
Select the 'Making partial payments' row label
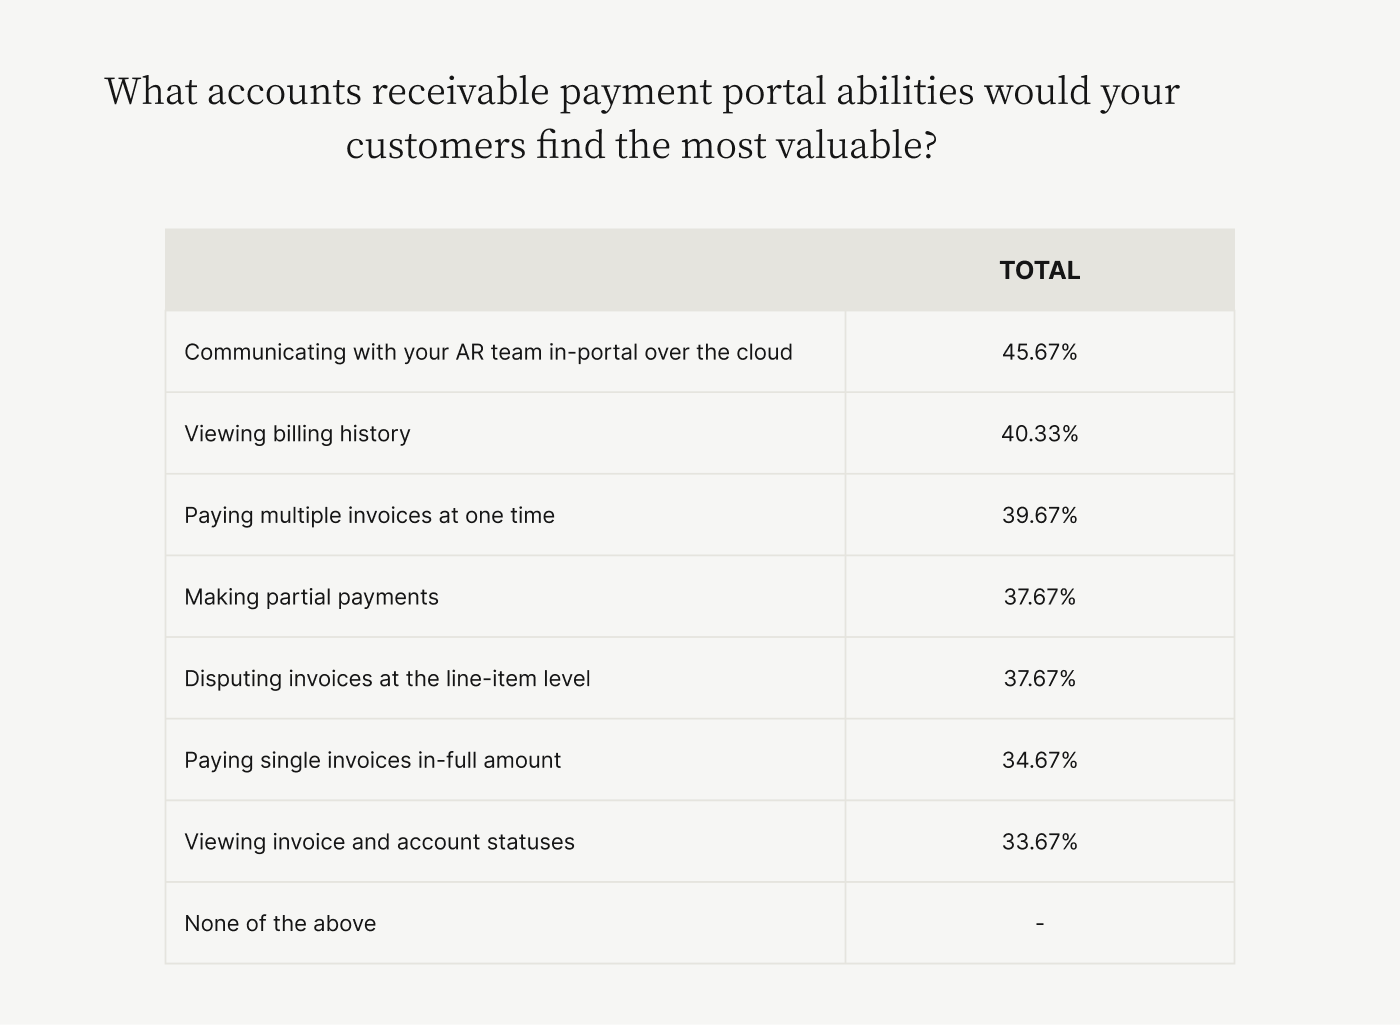(311, 597)
